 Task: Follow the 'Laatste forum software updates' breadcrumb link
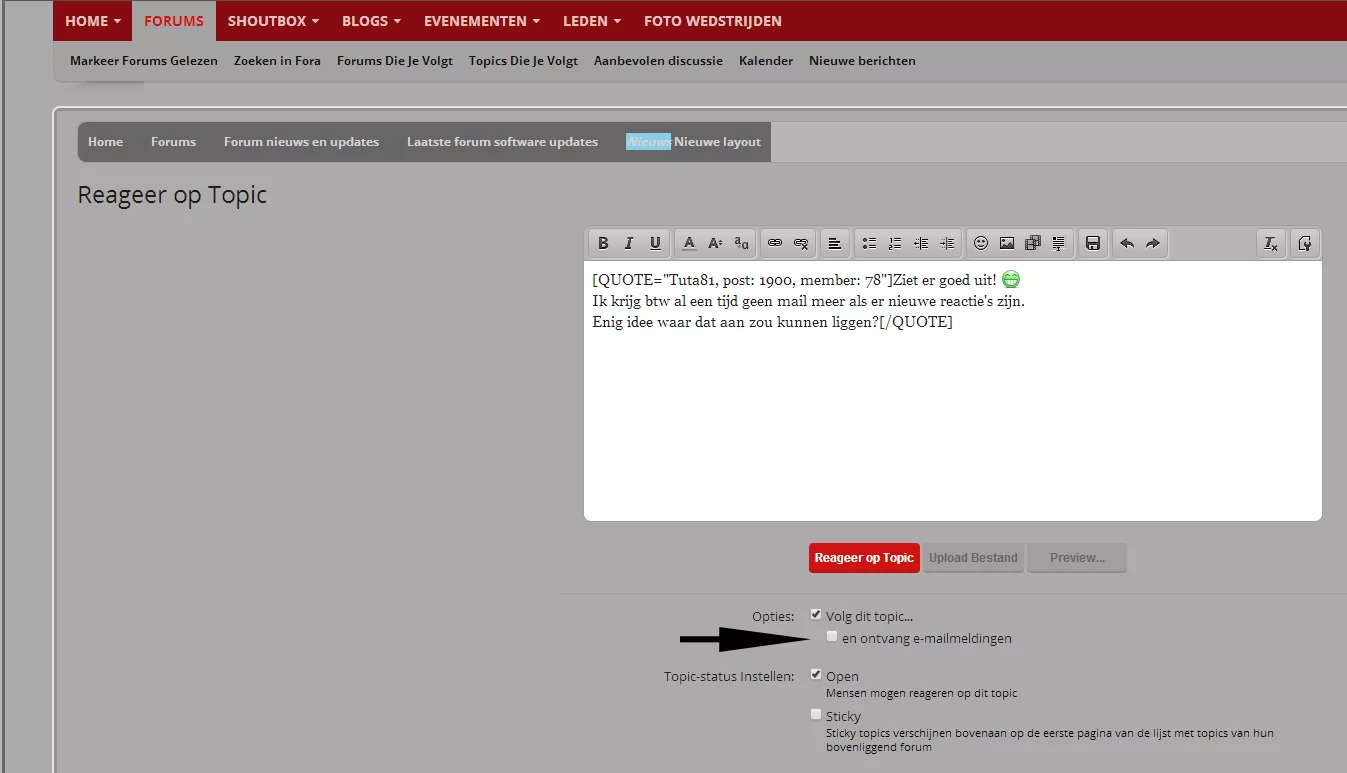[x=502, y=141]
